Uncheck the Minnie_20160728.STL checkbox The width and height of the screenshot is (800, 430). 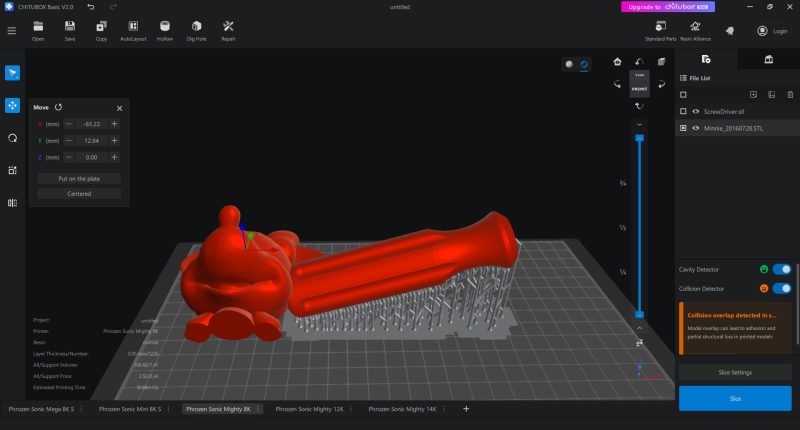coord(683,128)
